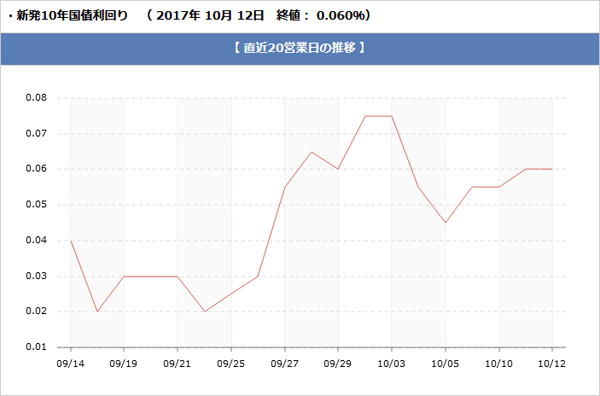Click the 0.08 y-axis value label
The width and height of the screenshot is (600, 396).
tap(36, 98)
